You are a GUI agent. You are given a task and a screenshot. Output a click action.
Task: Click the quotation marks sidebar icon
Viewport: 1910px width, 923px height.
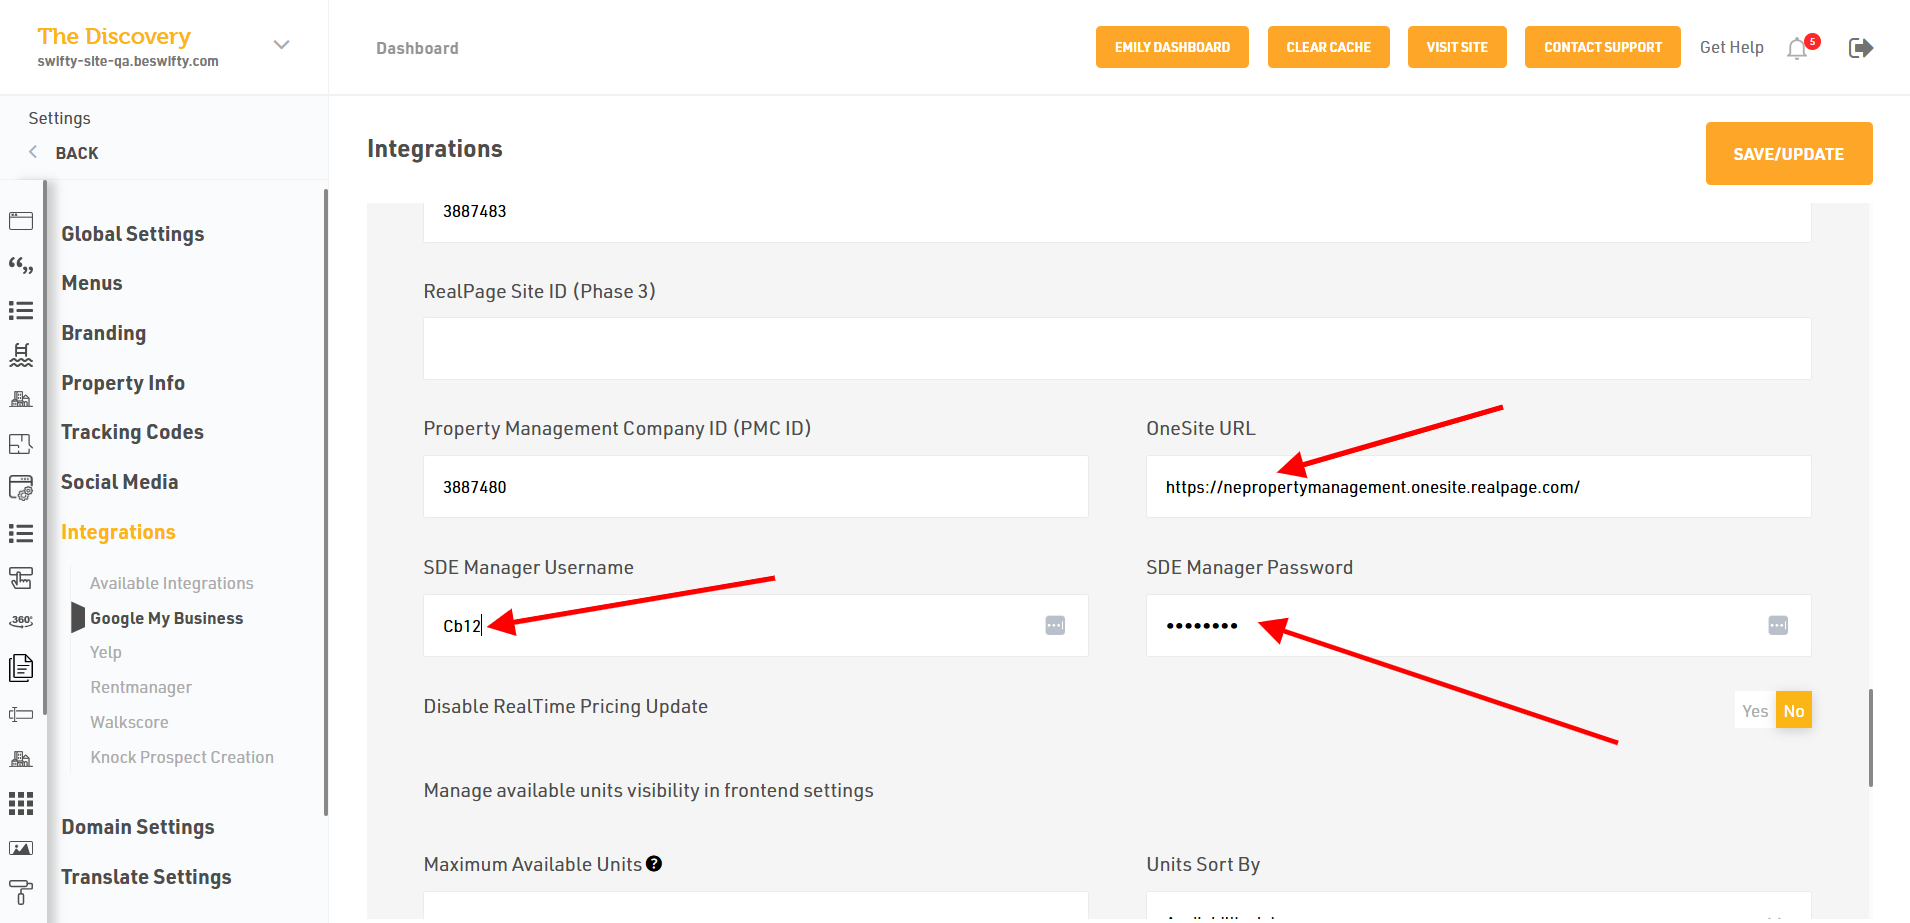(x=21, y=266)
